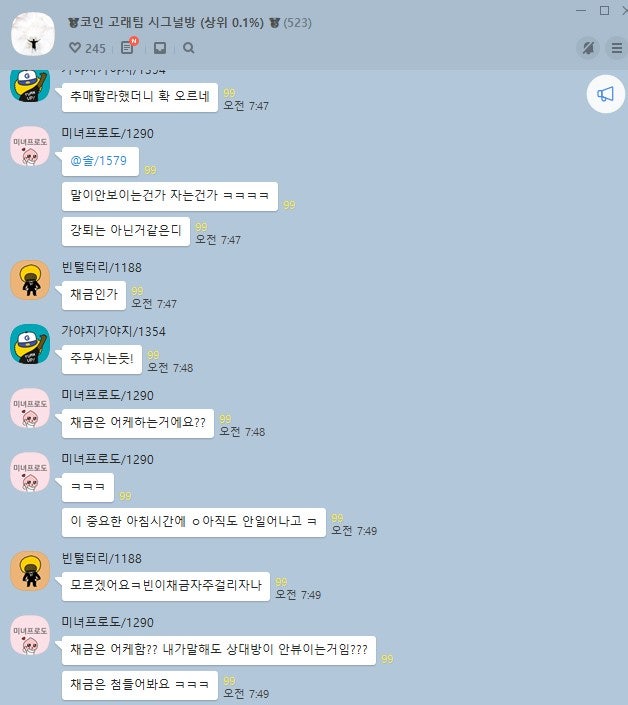Open the hamburger menu in chat header
The image size is (628, 705).
[617, 48]
